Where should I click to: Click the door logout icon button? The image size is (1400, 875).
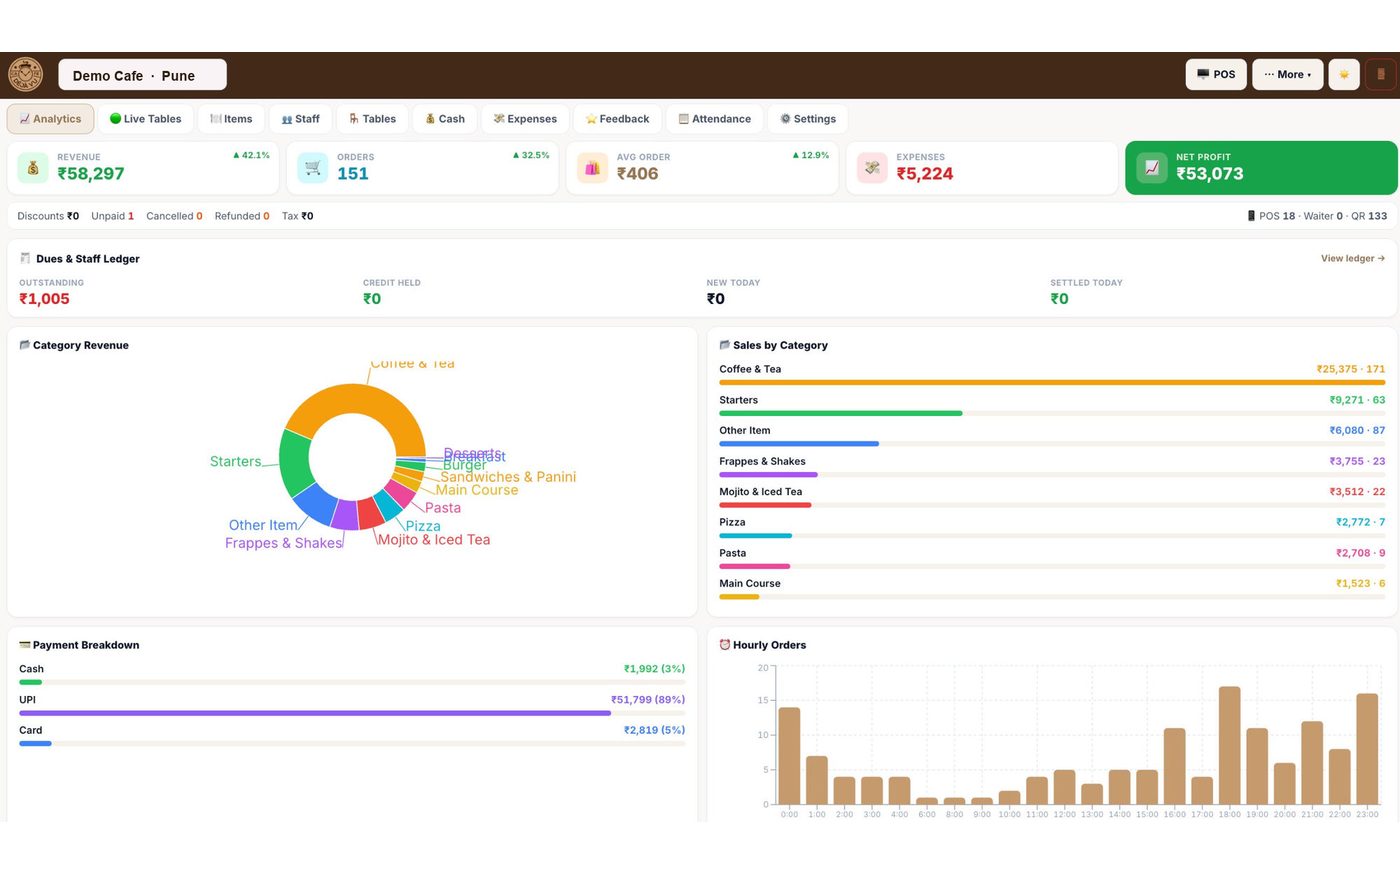tap(1381, 74)
